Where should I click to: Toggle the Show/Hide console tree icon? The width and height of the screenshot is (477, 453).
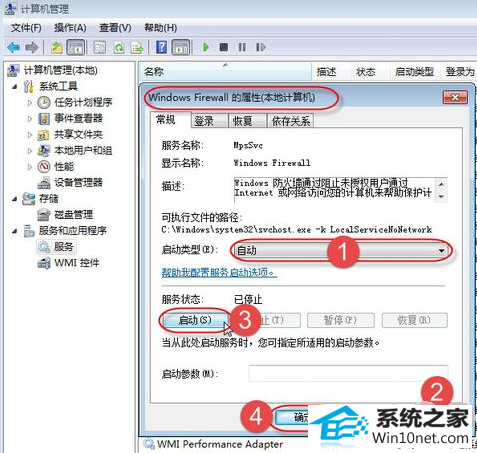pos(76,47)
